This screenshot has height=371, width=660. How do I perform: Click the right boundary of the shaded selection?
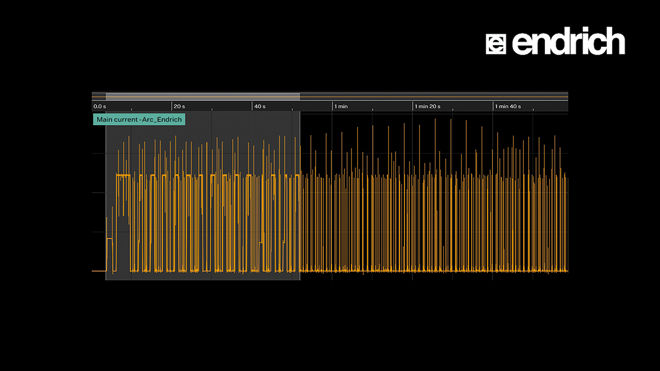[300, 196]
